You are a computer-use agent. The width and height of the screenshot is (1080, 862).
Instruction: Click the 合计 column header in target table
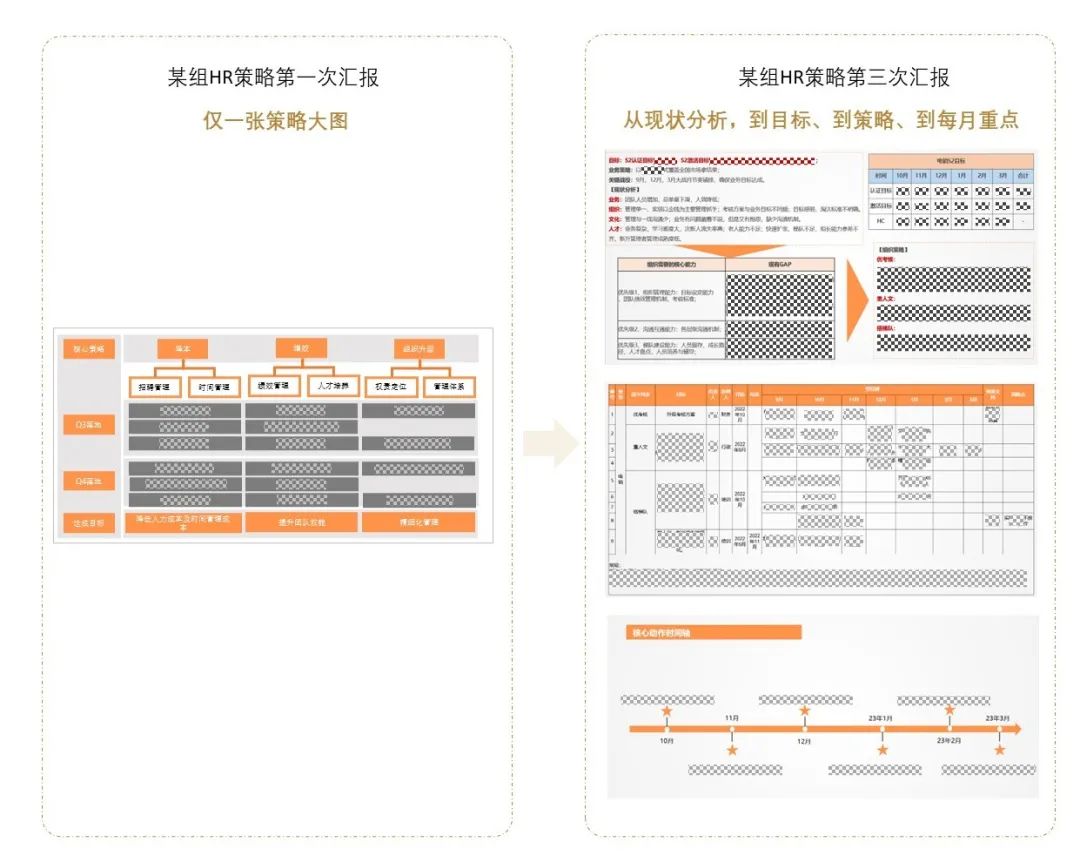click(1024, 176)
